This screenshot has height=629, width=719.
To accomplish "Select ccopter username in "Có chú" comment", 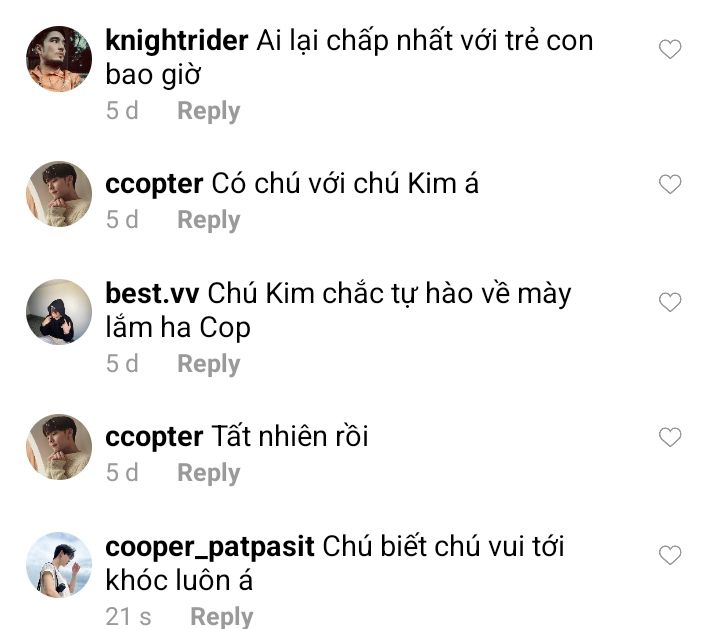I will [154, 184].
